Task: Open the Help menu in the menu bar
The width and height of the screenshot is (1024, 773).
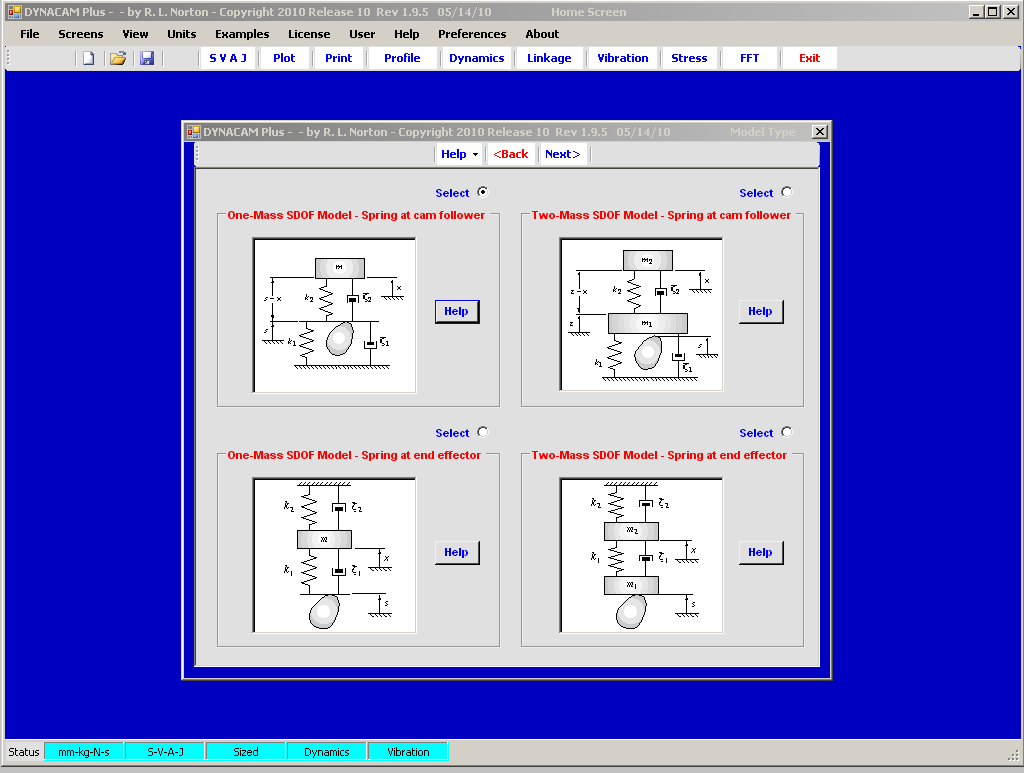Action: tap(406, 34)
